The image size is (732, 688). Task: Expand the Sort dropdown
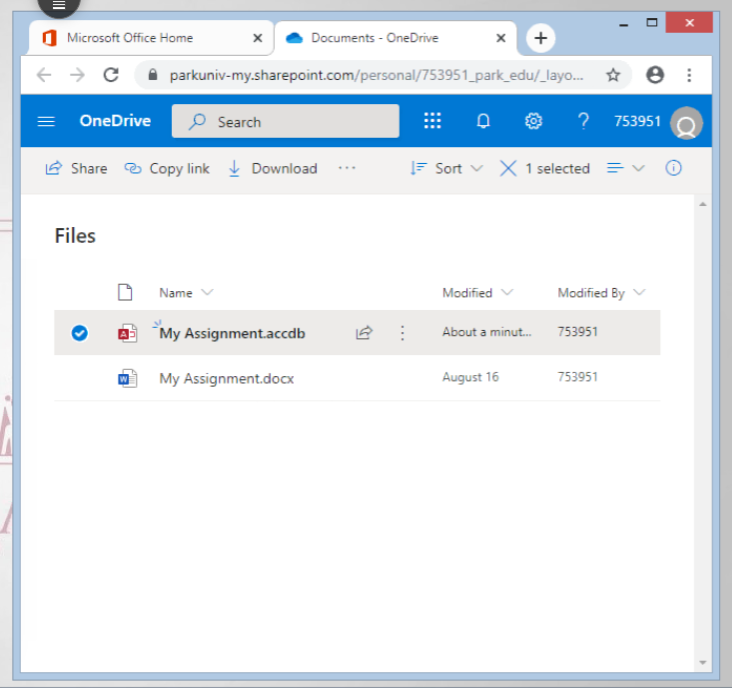tap(446, 168)
